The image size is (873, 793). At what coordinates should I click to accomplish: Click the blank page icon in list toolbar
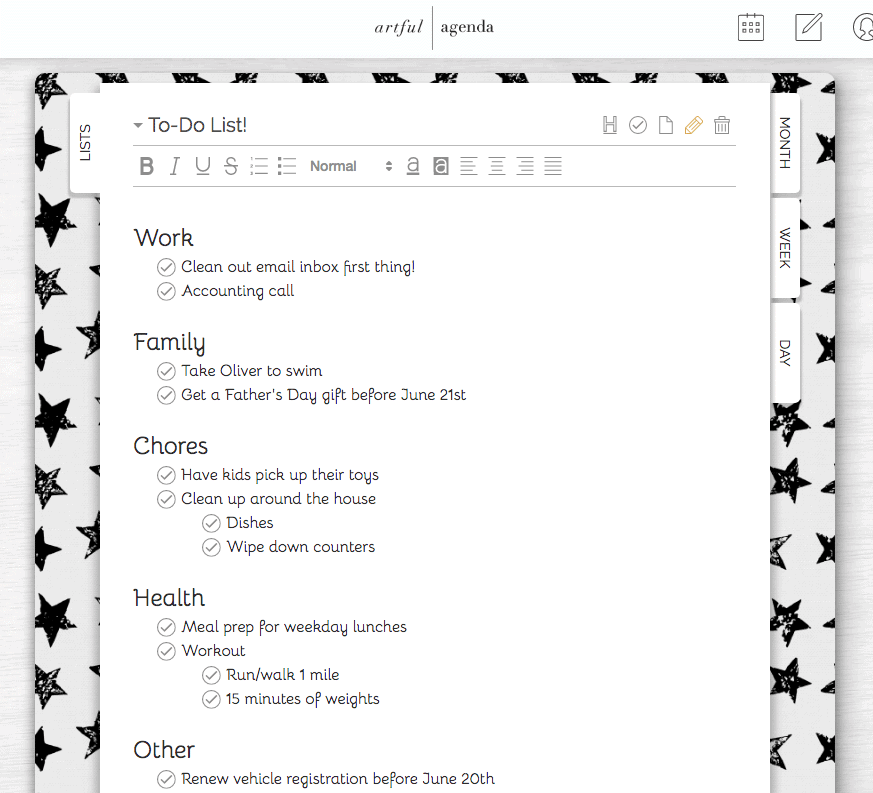pyautogui.click(x=665, y=125)
